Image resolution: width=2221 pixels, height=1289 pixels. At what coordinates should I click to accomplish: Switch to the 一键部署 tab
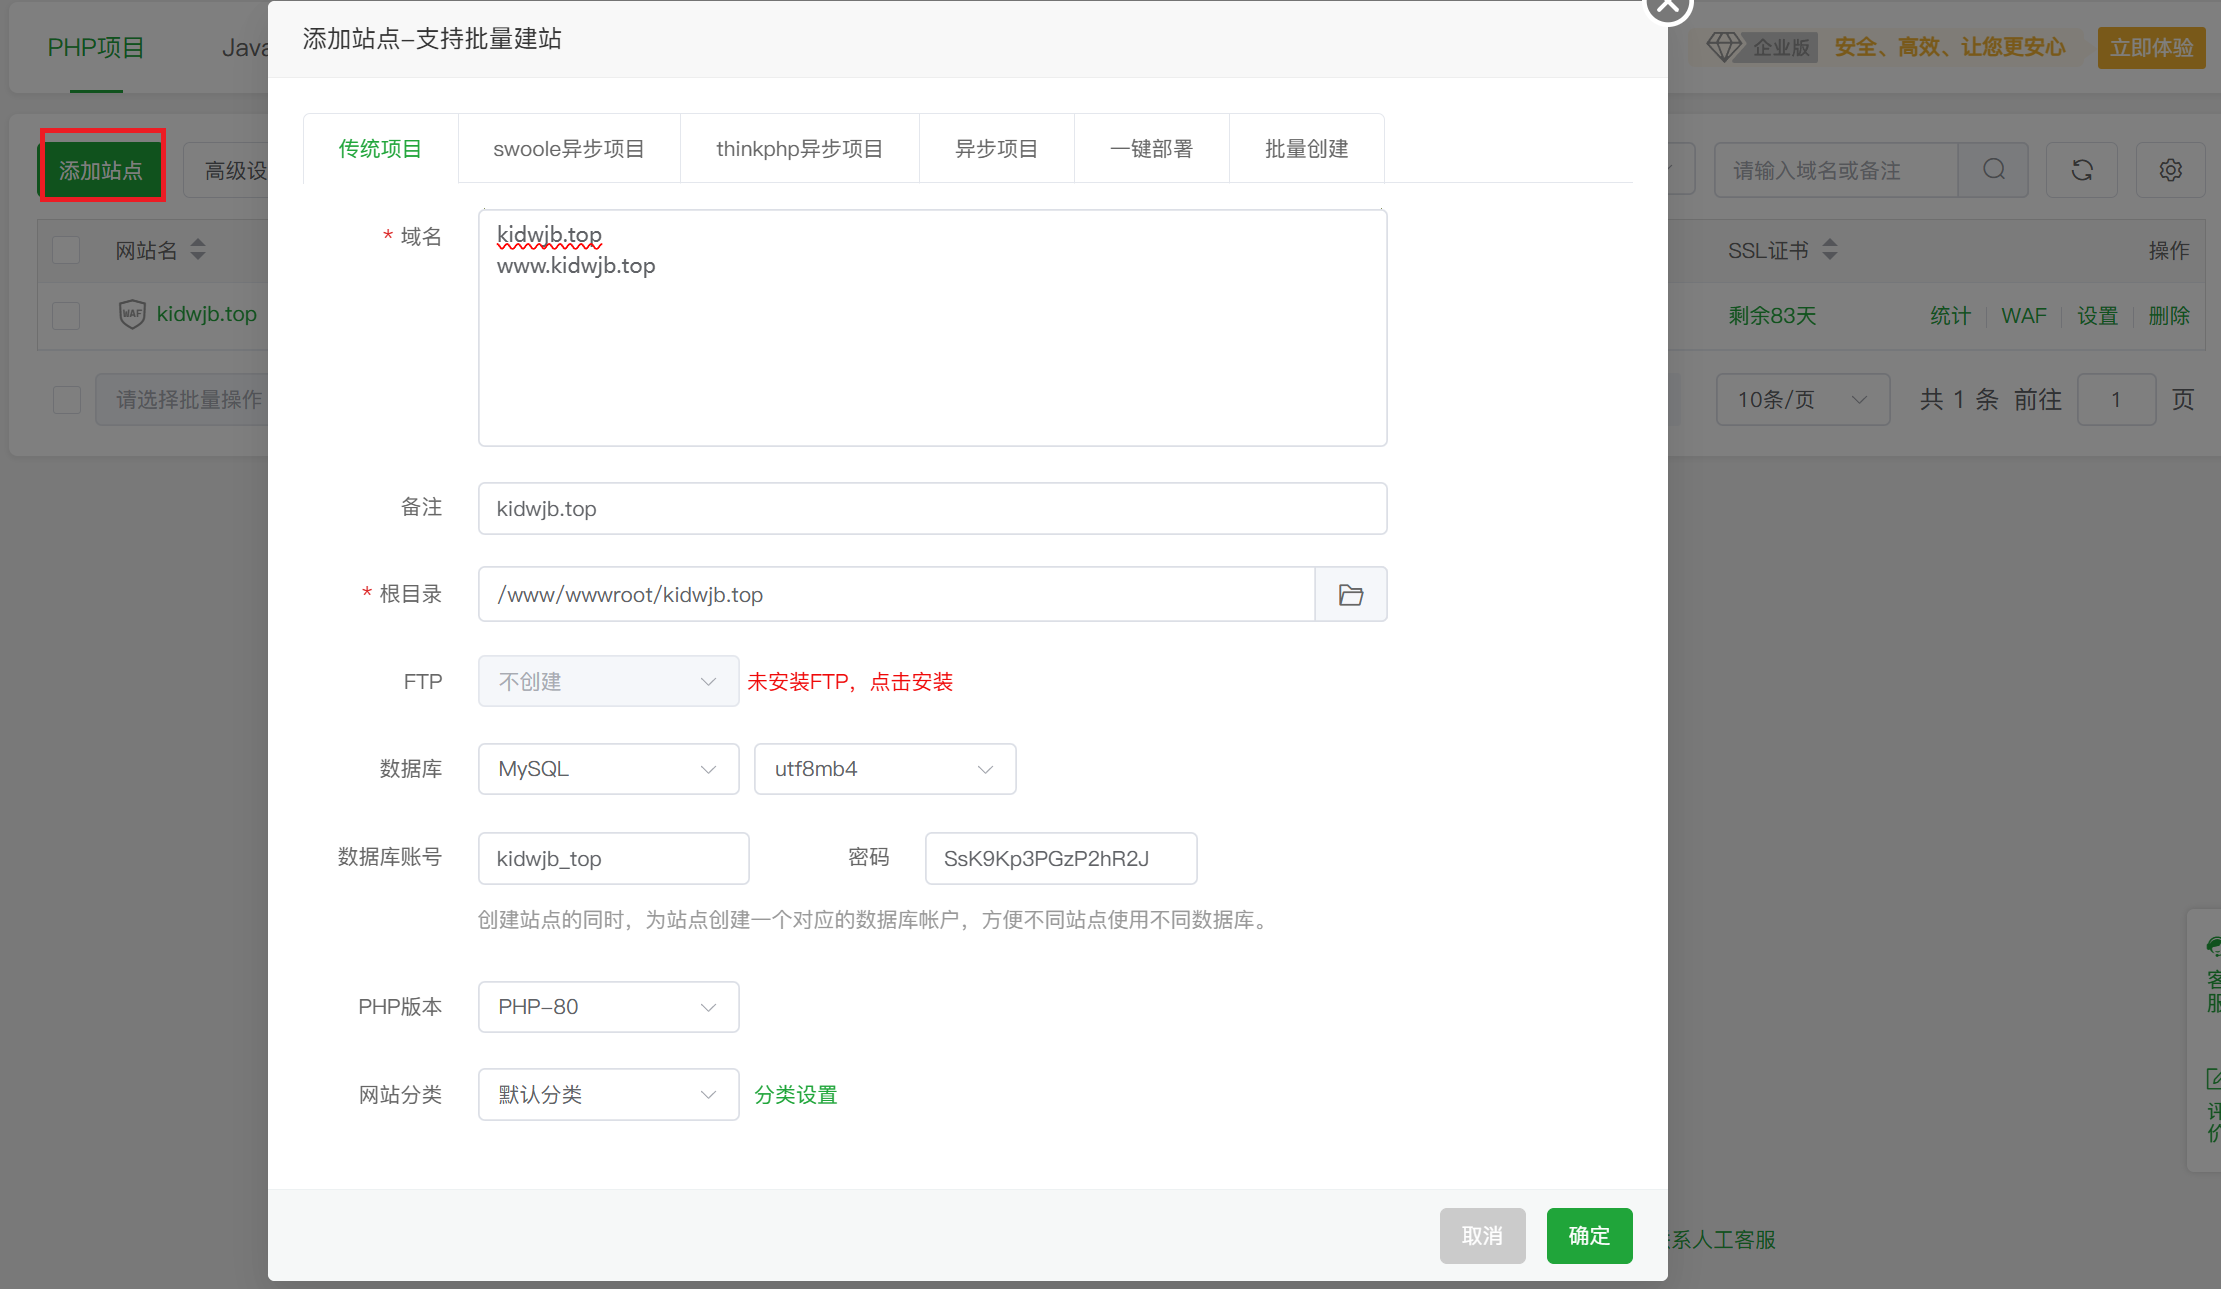tap(1151, 148)
